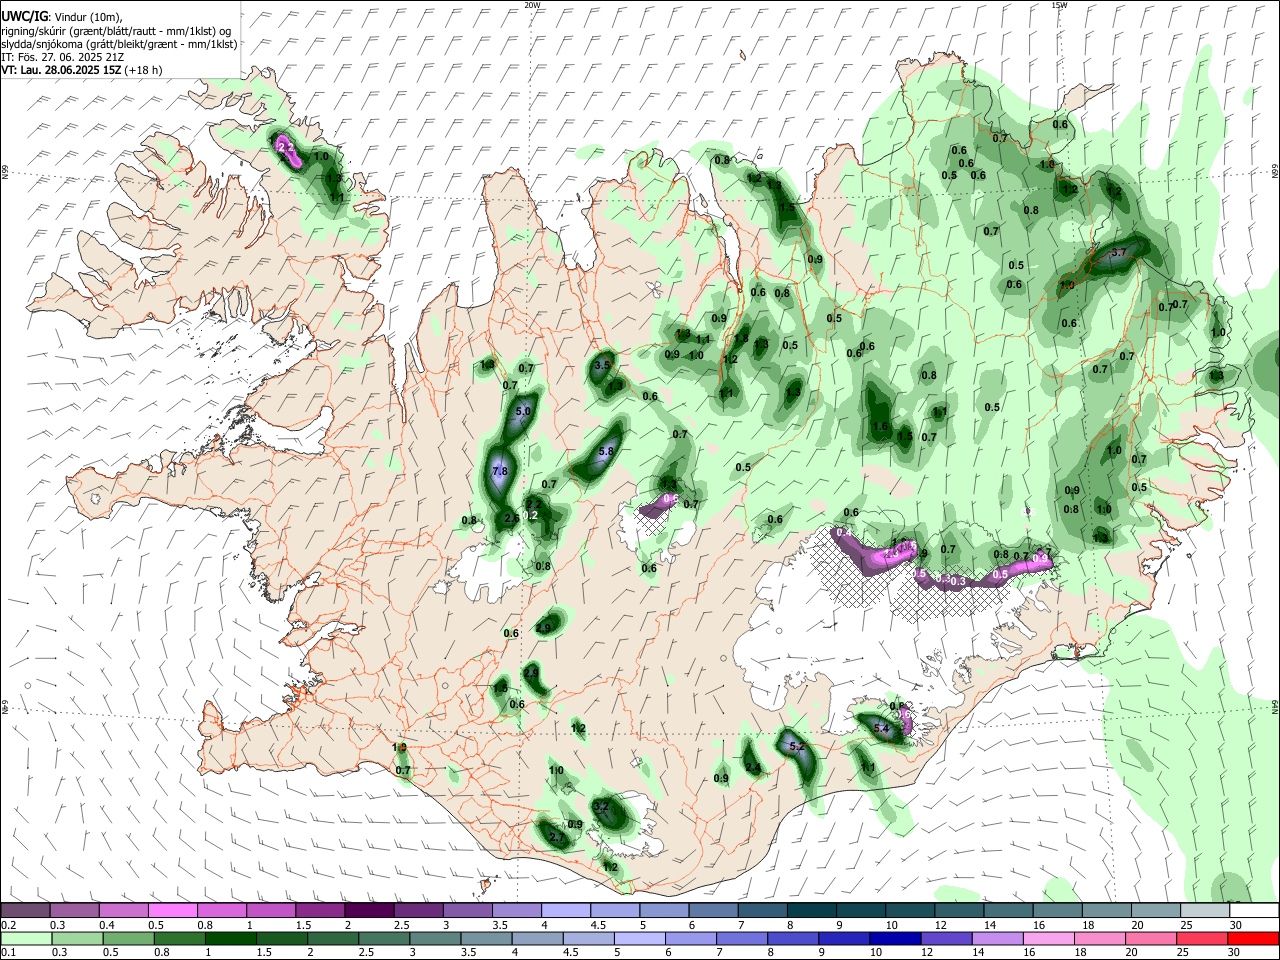Select the 3.7 value in the northeast
1280x960 pixels.
pyautogui.click(x=1119, y=253)
